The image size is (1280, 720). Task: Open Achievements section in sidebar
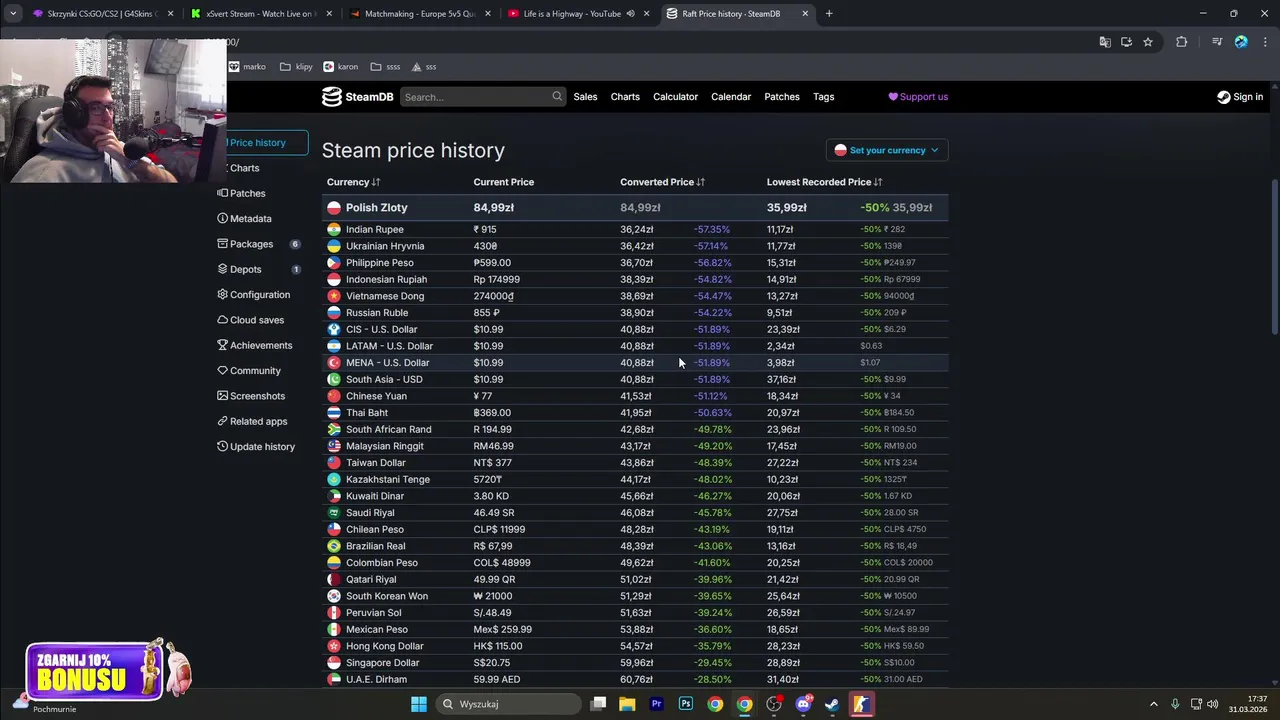click(x=256, y=345)
